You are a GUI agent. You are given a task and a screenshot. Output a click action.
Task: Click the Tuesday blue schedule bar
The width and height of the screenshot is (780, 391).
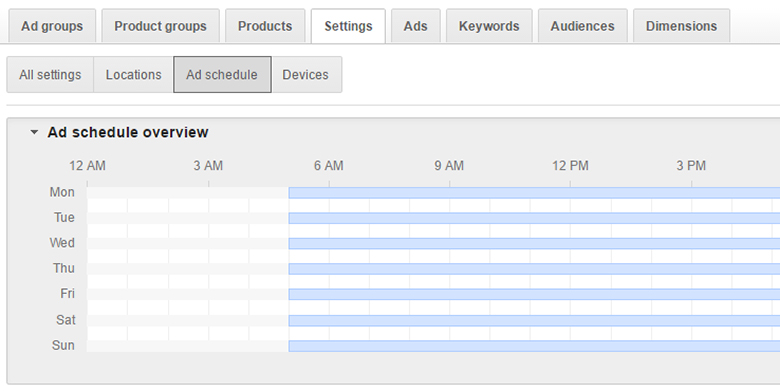pyautogui.click(x=534, y=218)
